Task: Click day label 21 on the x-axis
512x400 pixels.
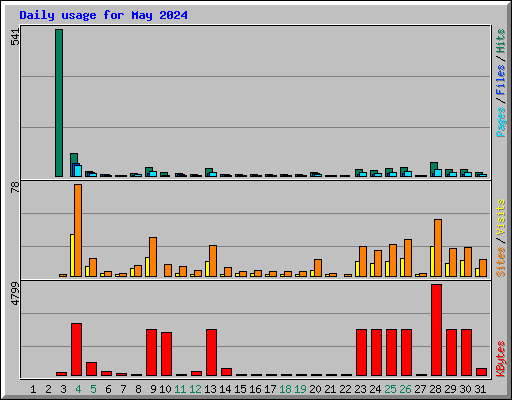Action: [x=330, y=389]
